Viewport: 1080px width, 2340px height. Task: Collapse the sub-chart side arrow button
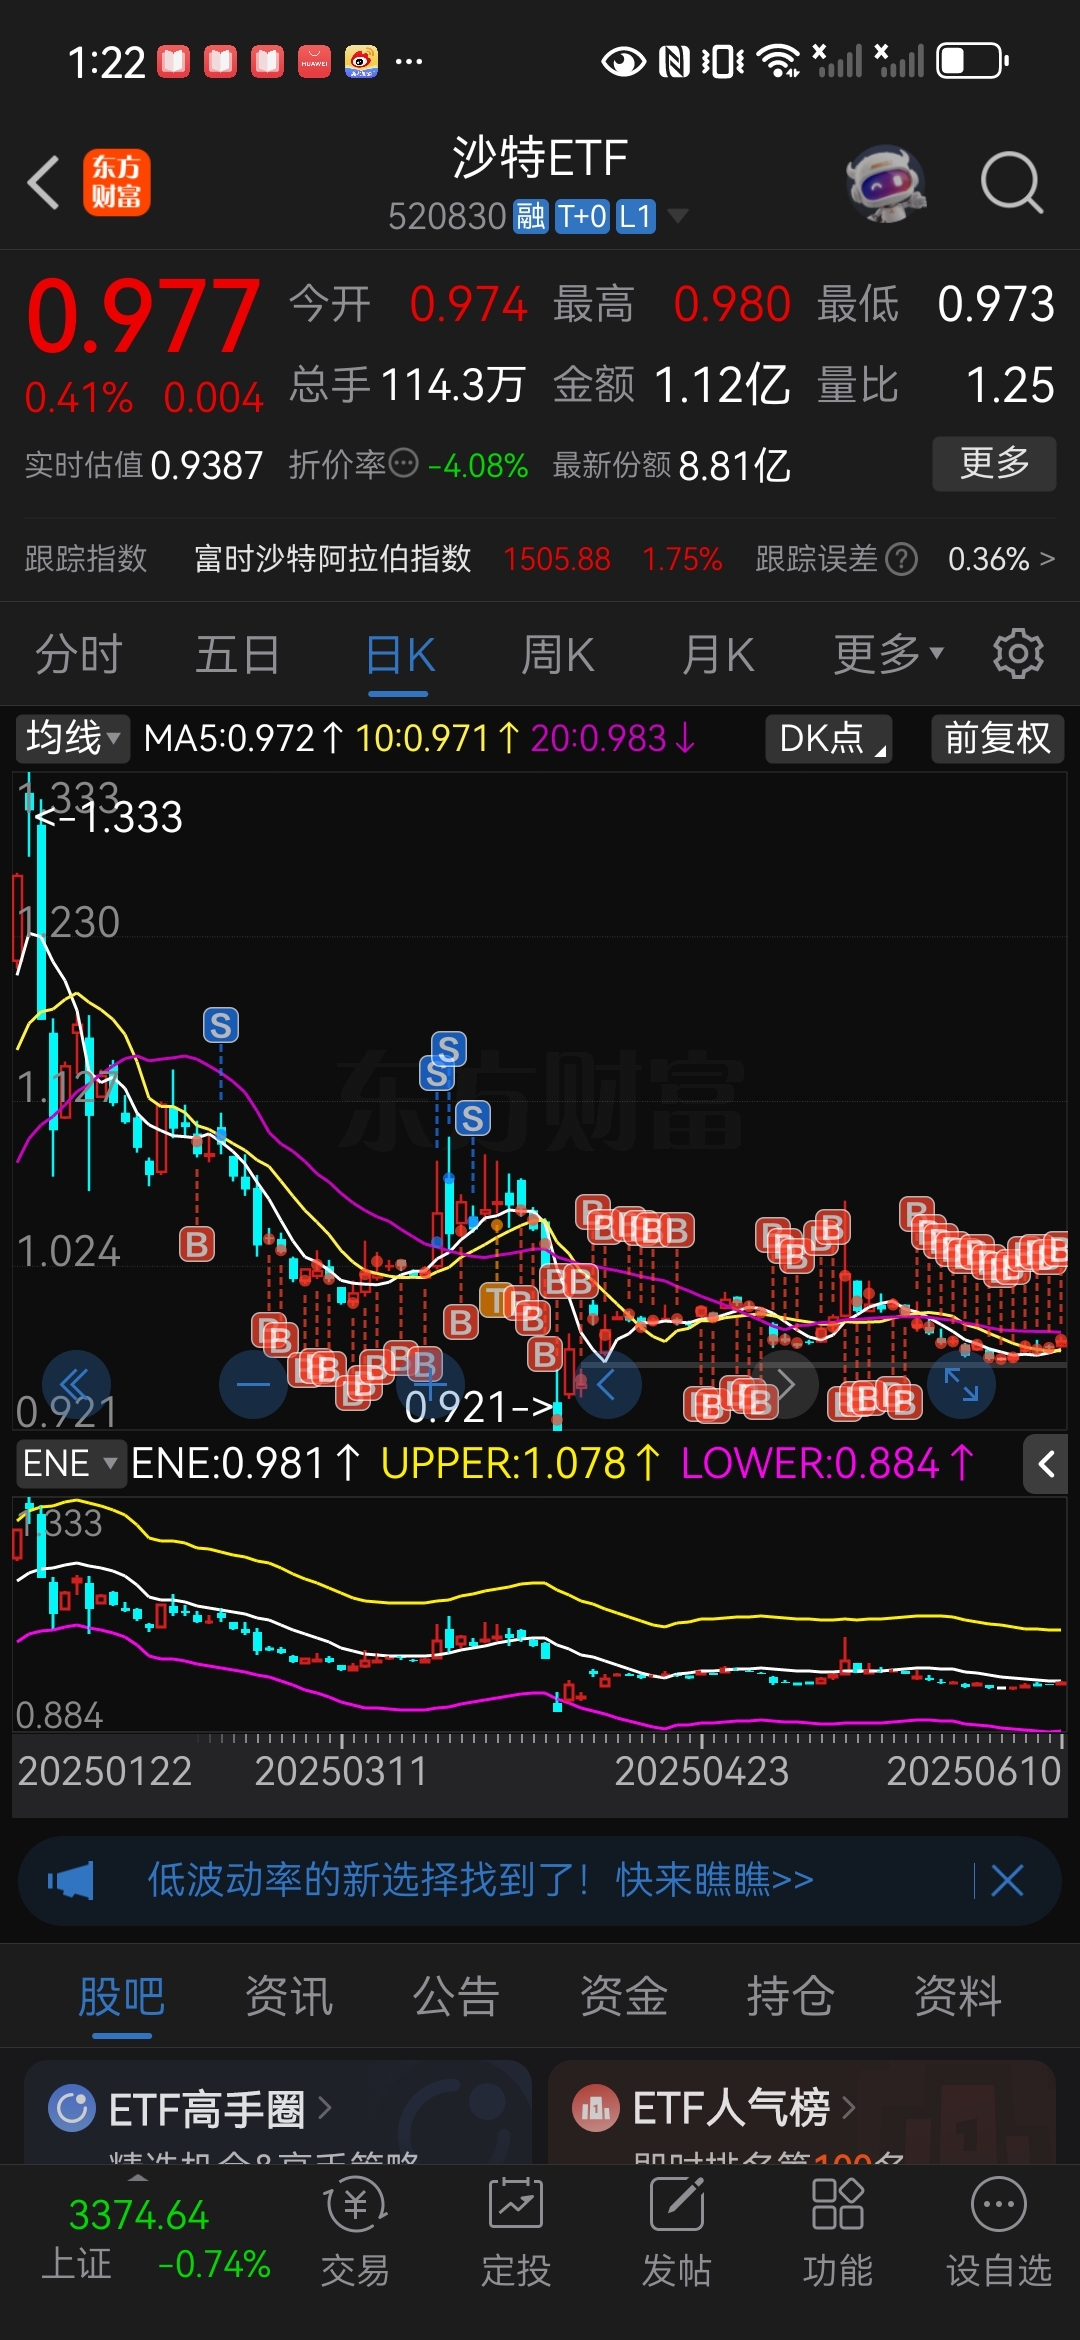click(x=1046, y=1465)
